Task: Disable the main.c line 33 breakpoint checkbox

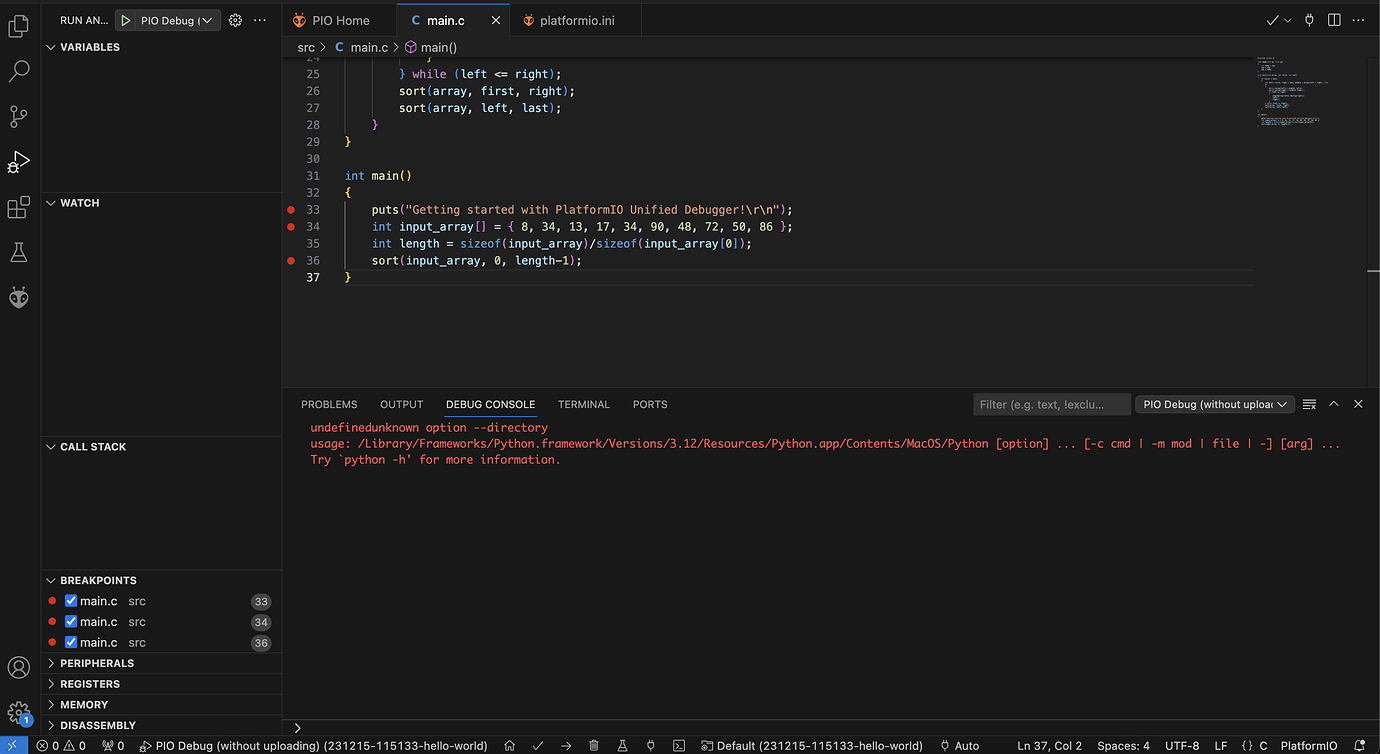Action: coord(71,601)
